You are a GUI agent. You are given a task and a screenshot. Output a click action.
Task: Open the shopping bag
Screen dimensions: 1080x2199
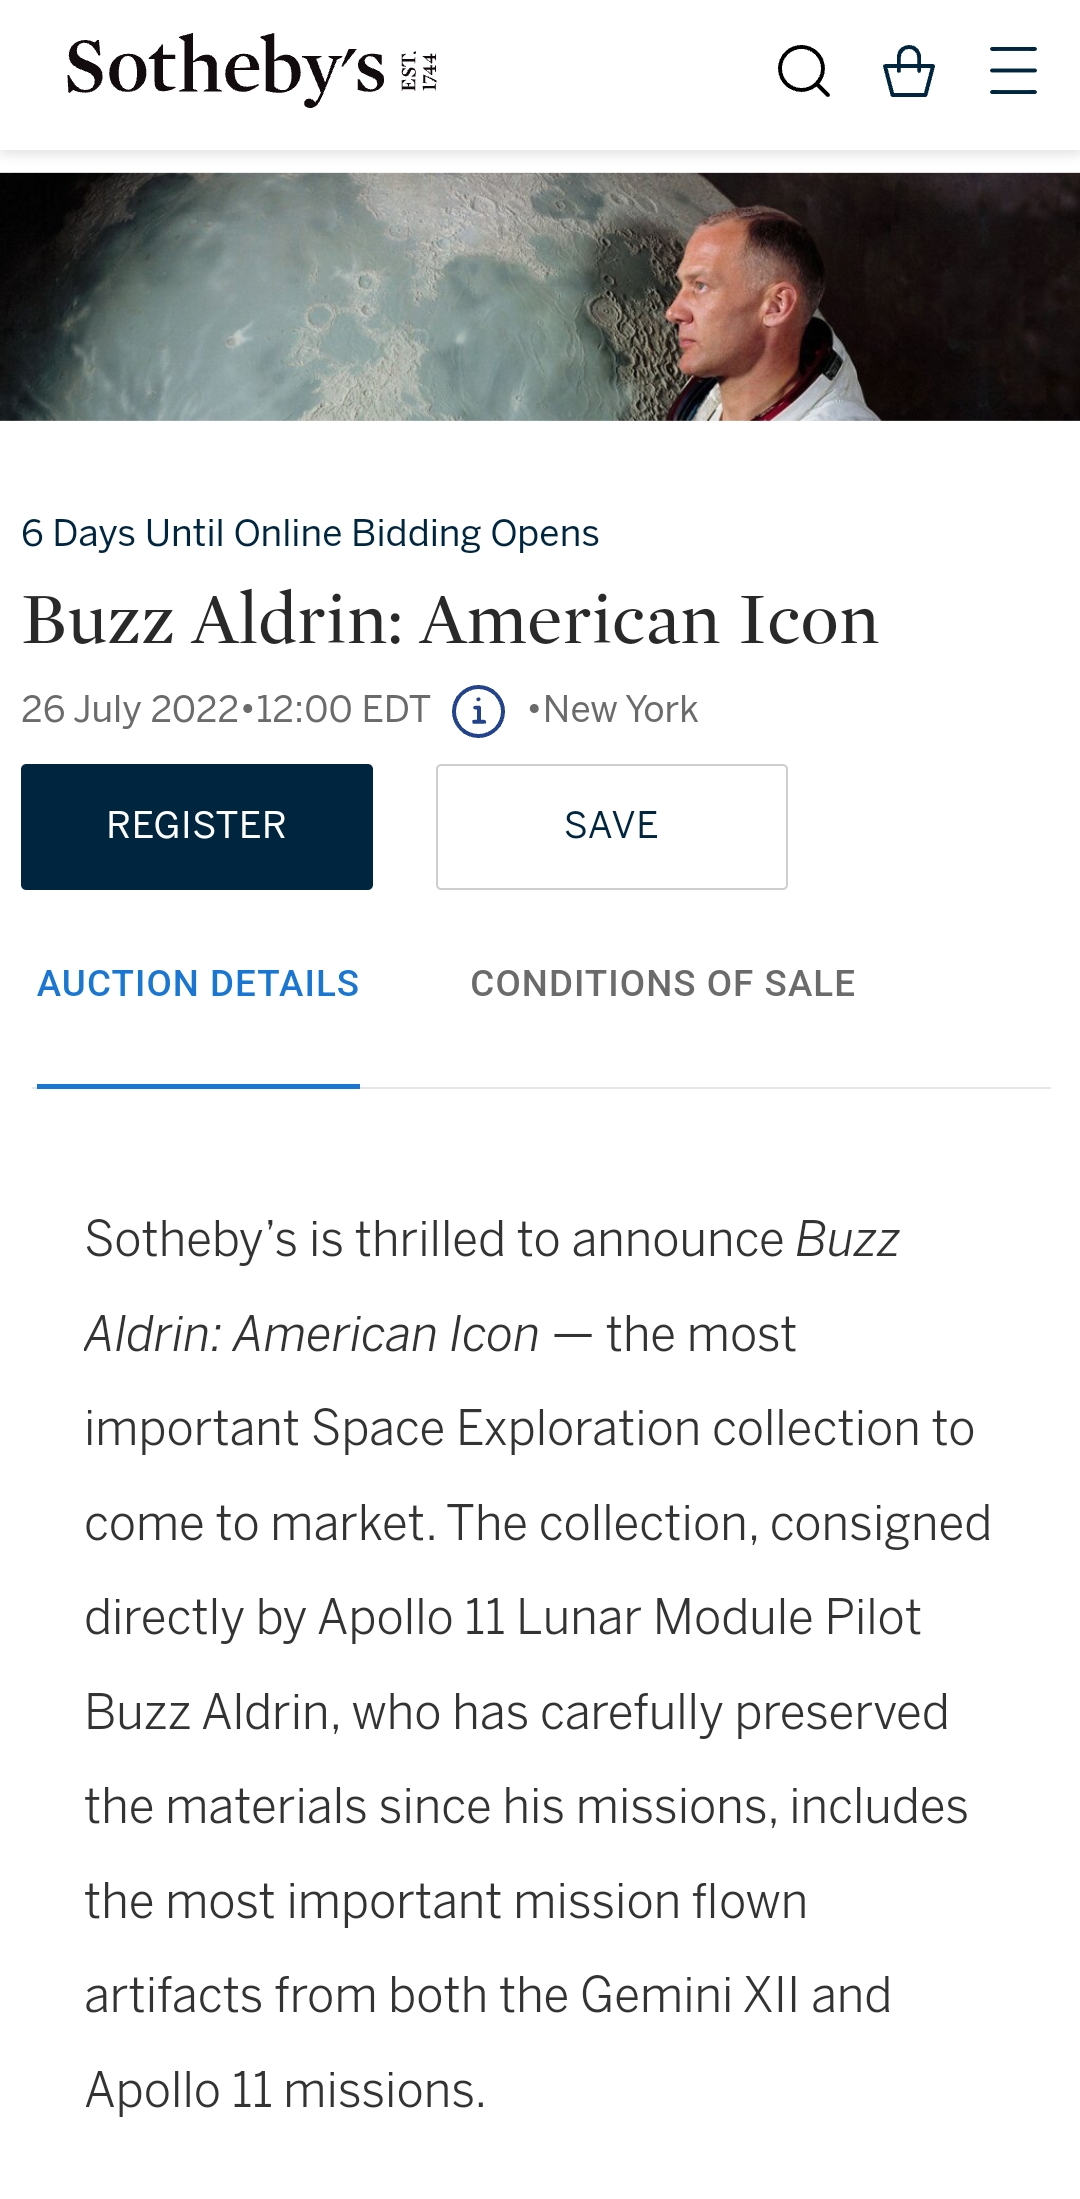click(x=908, y=71)
